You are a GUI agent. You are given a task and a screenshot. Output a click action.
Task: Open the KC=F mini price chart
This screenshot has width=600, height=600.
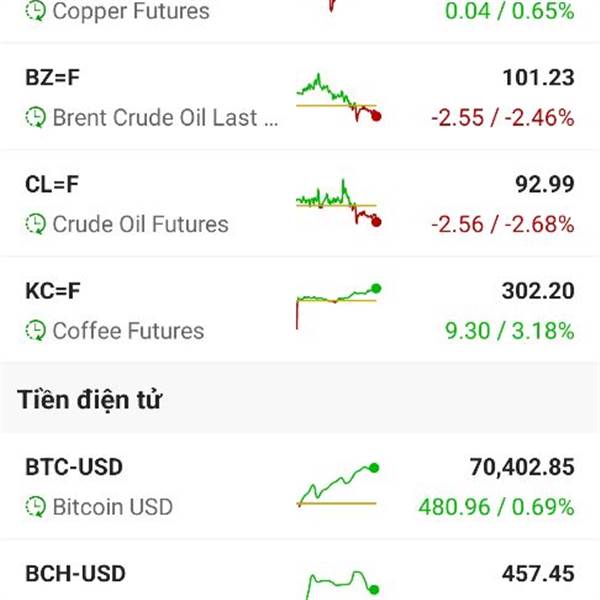(x=338, y=304)
